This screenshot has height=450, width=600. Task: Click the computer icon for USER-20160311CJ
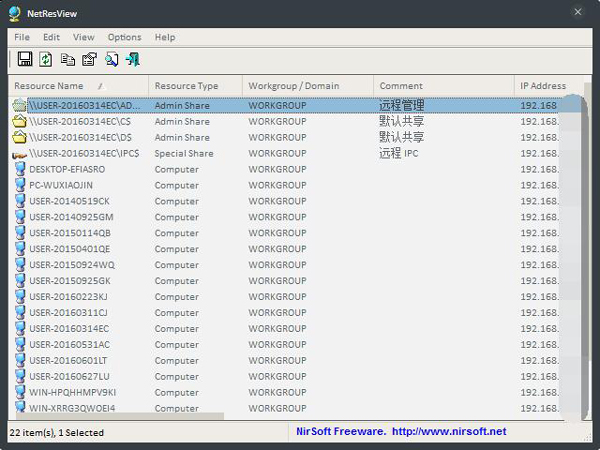pyautogui.click(x=20, y=312)
